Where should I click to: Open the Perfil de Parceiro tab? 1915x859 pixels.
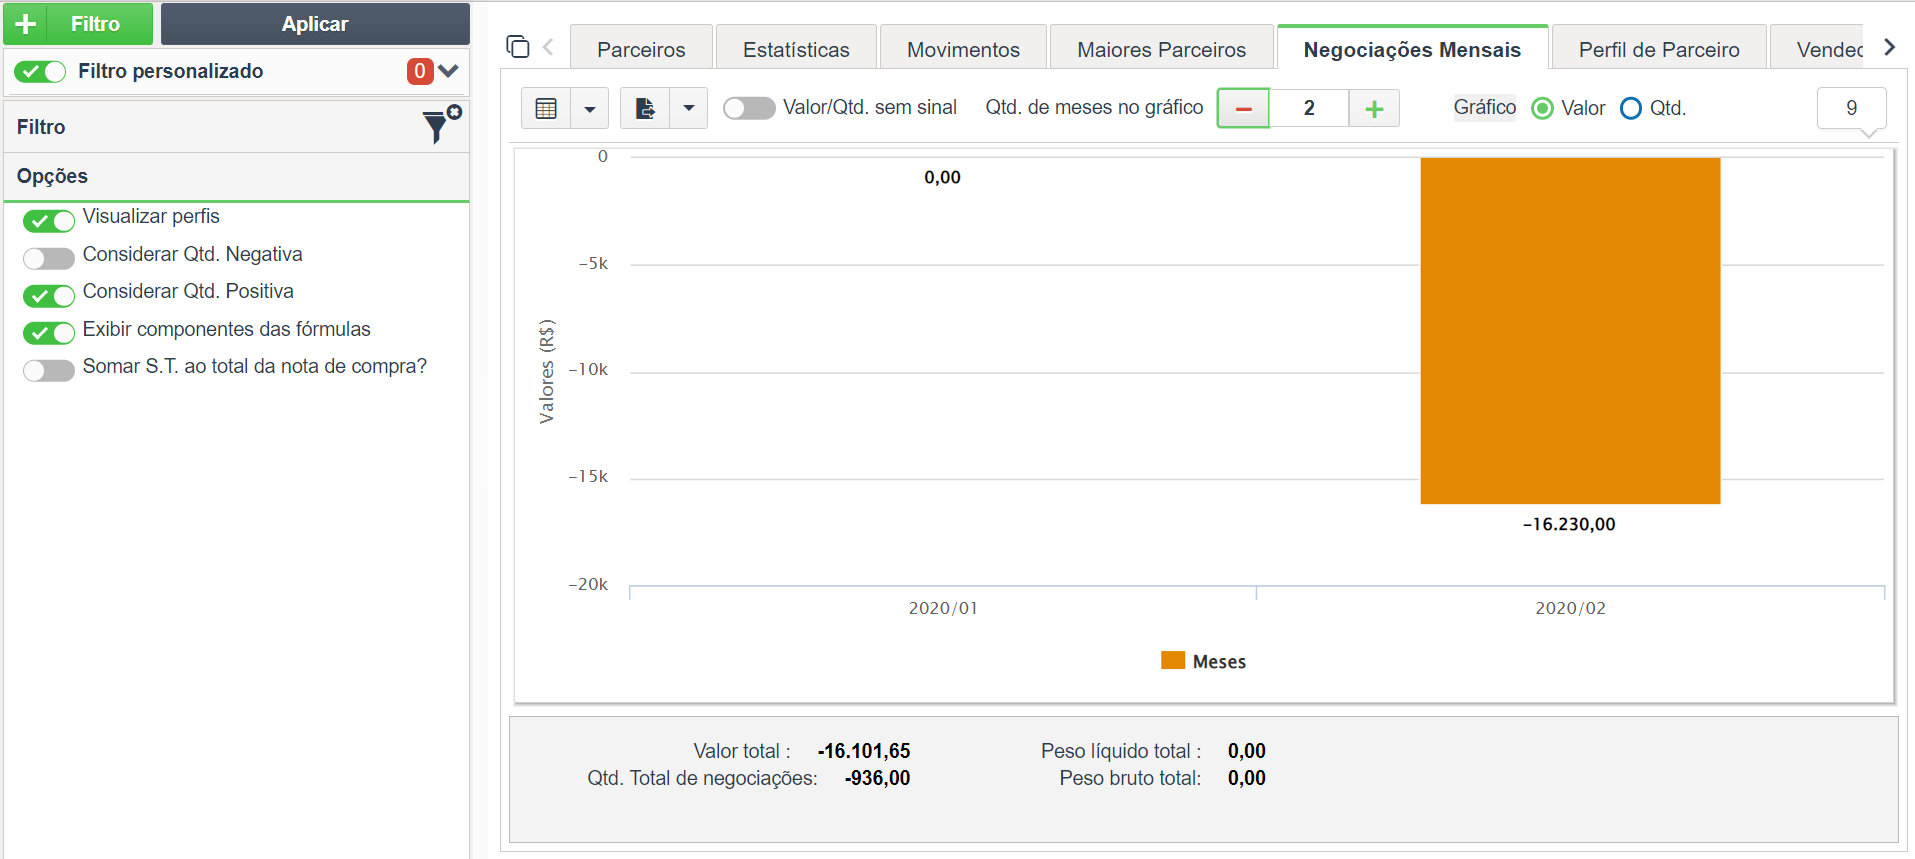coord(1659,49)
